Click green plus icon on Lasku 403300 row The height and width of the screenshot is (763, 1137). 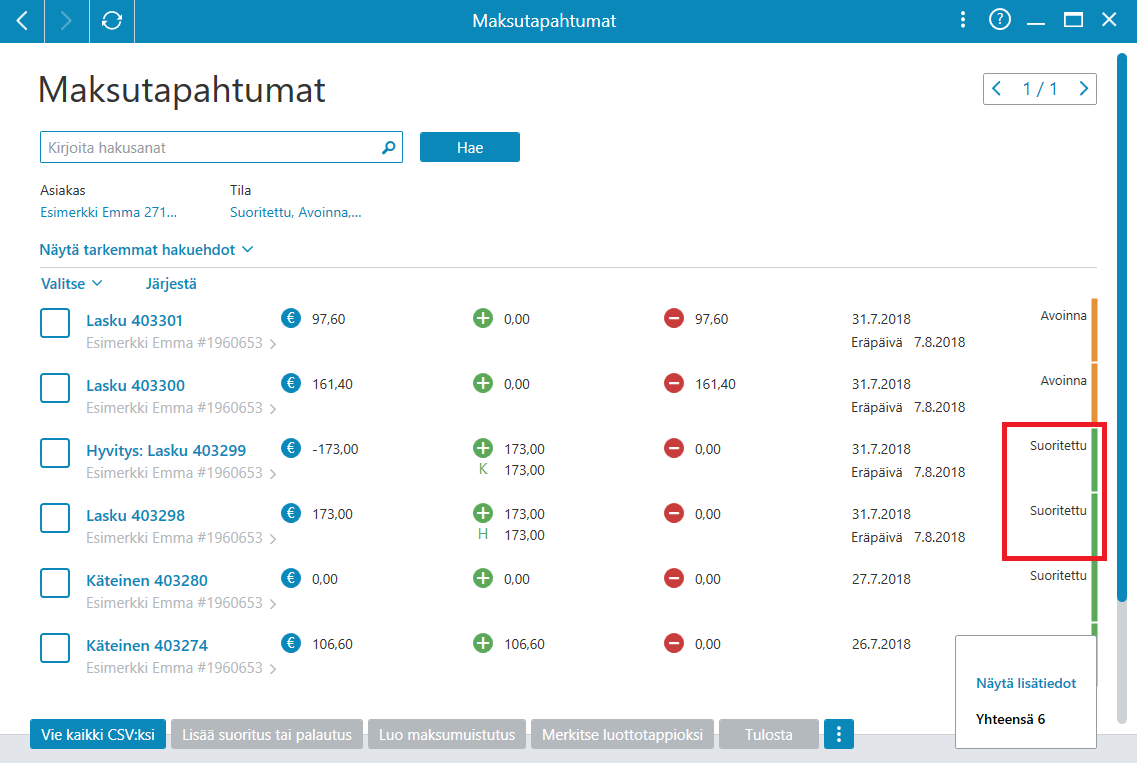pyautogui.click(x=482, y=383)
